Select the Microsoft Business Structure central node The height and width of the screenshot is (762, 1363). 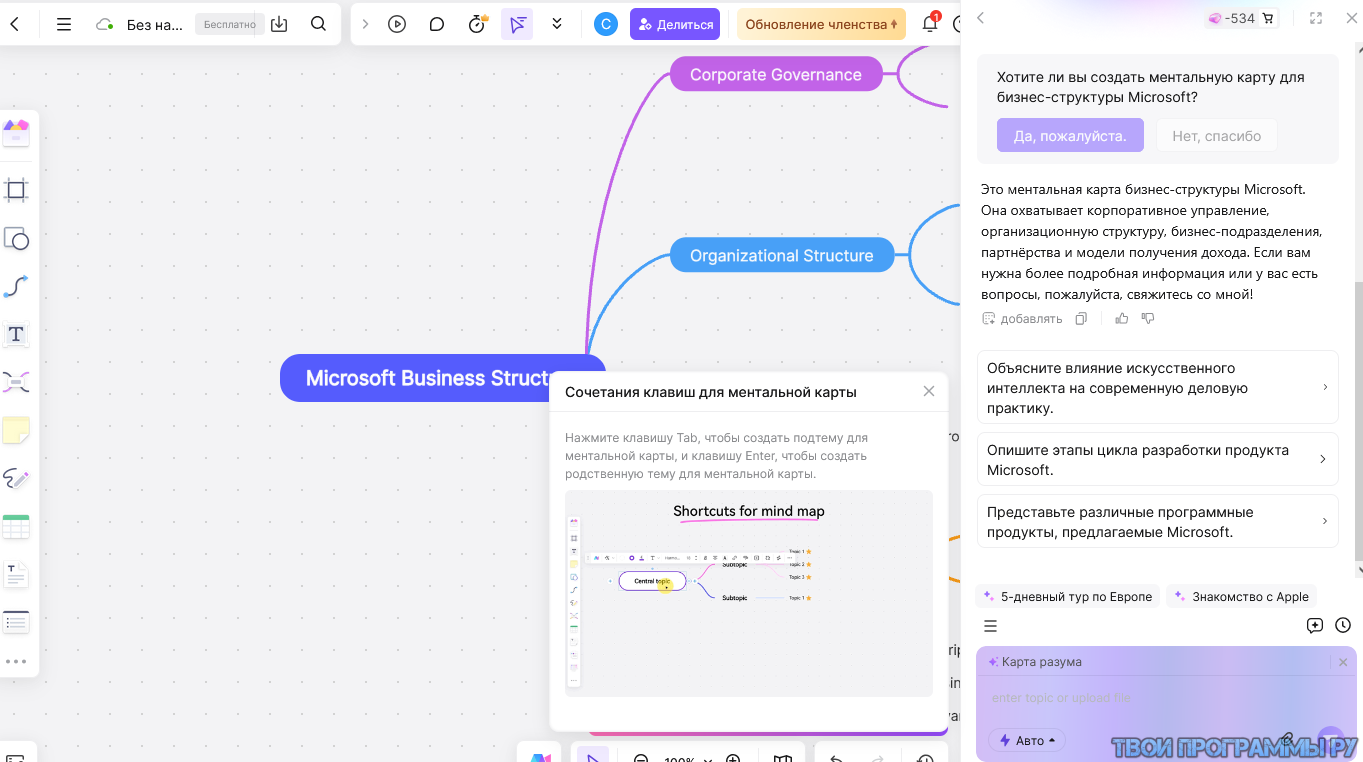click(443, 378)
